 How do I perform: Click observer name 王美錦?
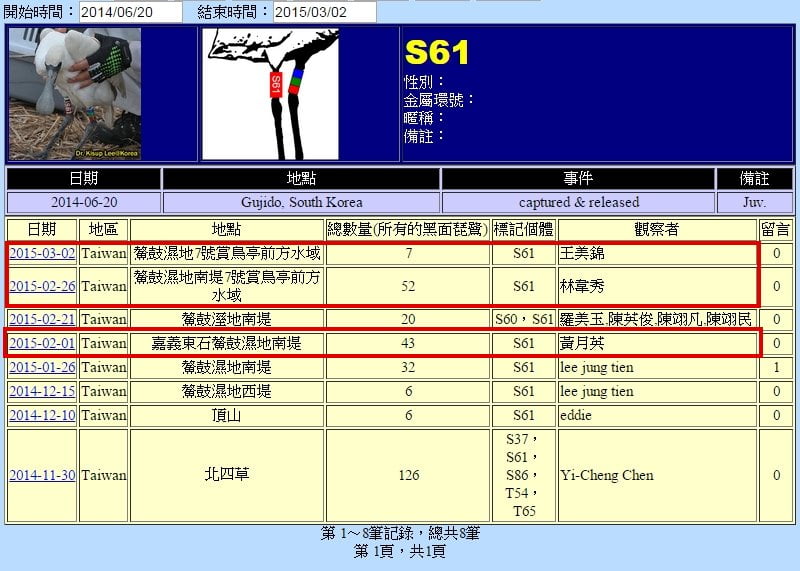(582, 253)
